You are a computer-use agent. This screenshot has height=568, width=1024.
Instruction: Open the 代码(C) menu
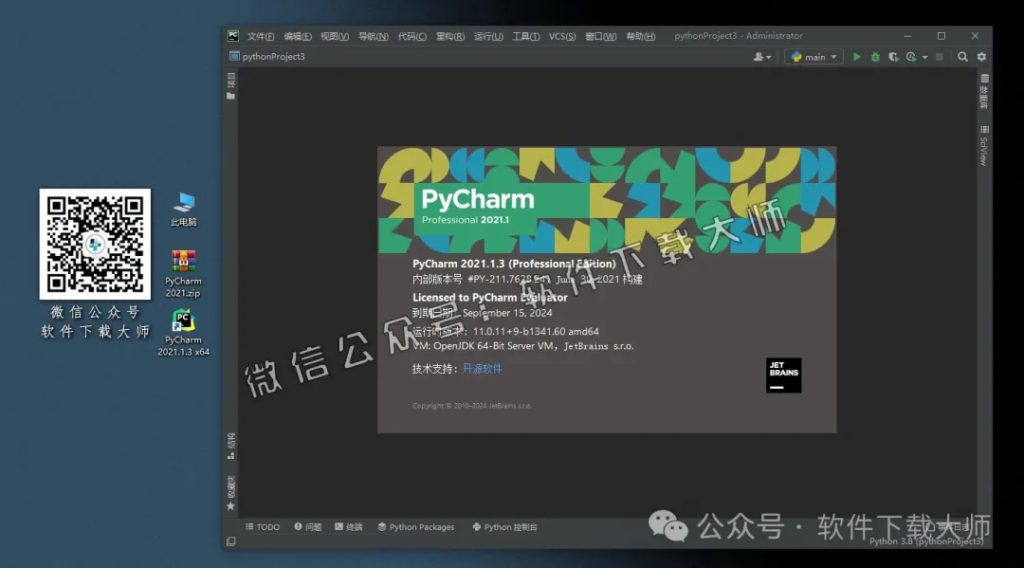point(412,37)
